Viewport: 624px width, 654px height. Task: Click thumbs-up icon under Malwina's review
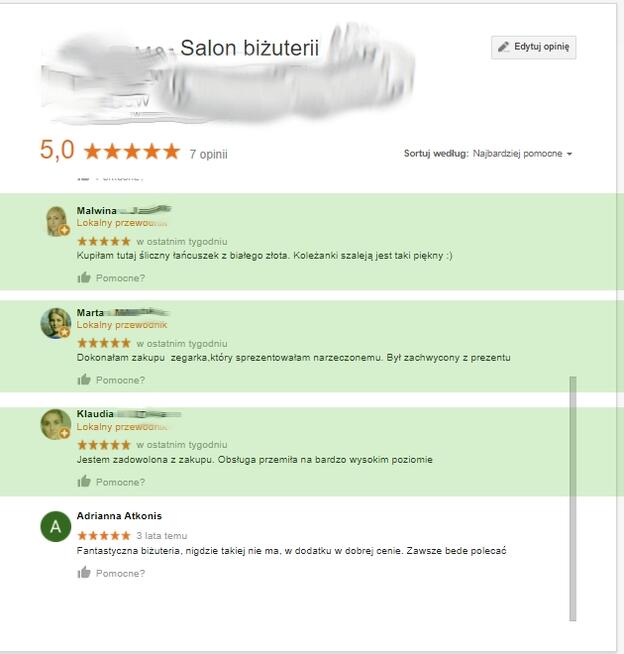coord(84,277)
